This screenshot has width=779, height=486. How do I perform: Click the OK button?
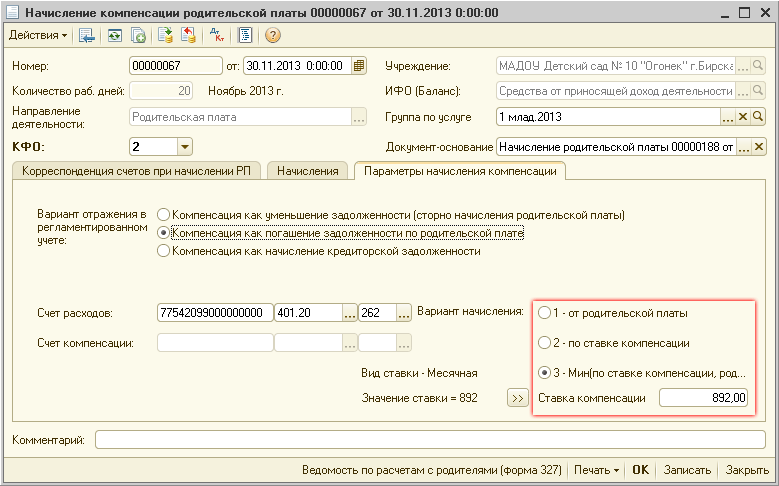(x=640, y=470)
